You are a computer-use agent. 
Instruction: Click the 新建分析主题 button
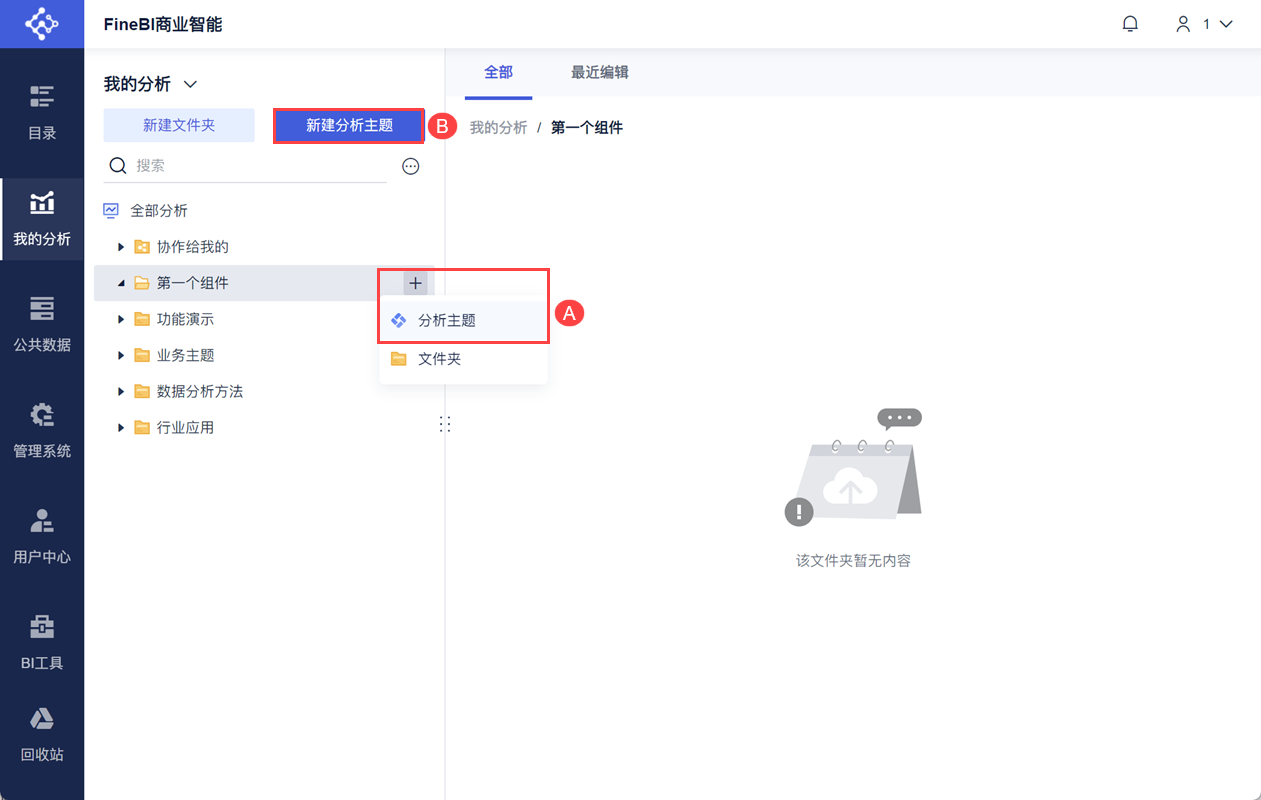click(349, 125)
